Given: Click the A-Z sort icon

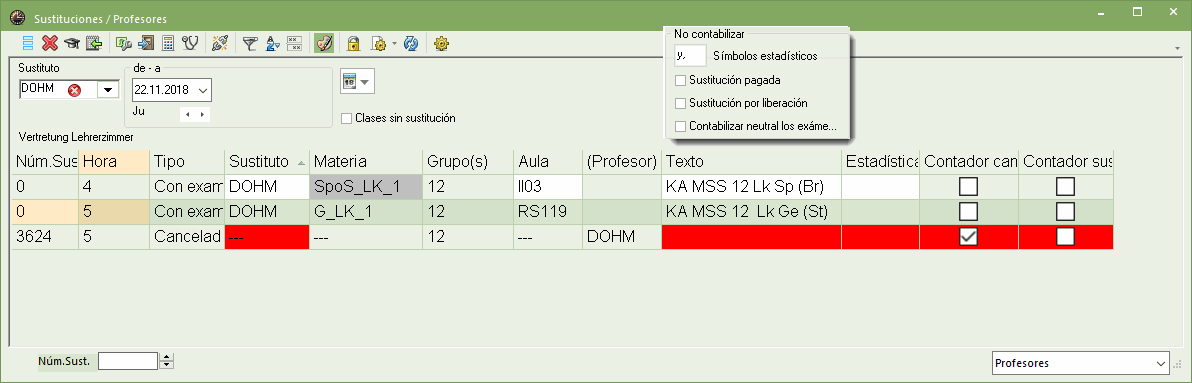Looking at the screenshot, I should (273, 44).
